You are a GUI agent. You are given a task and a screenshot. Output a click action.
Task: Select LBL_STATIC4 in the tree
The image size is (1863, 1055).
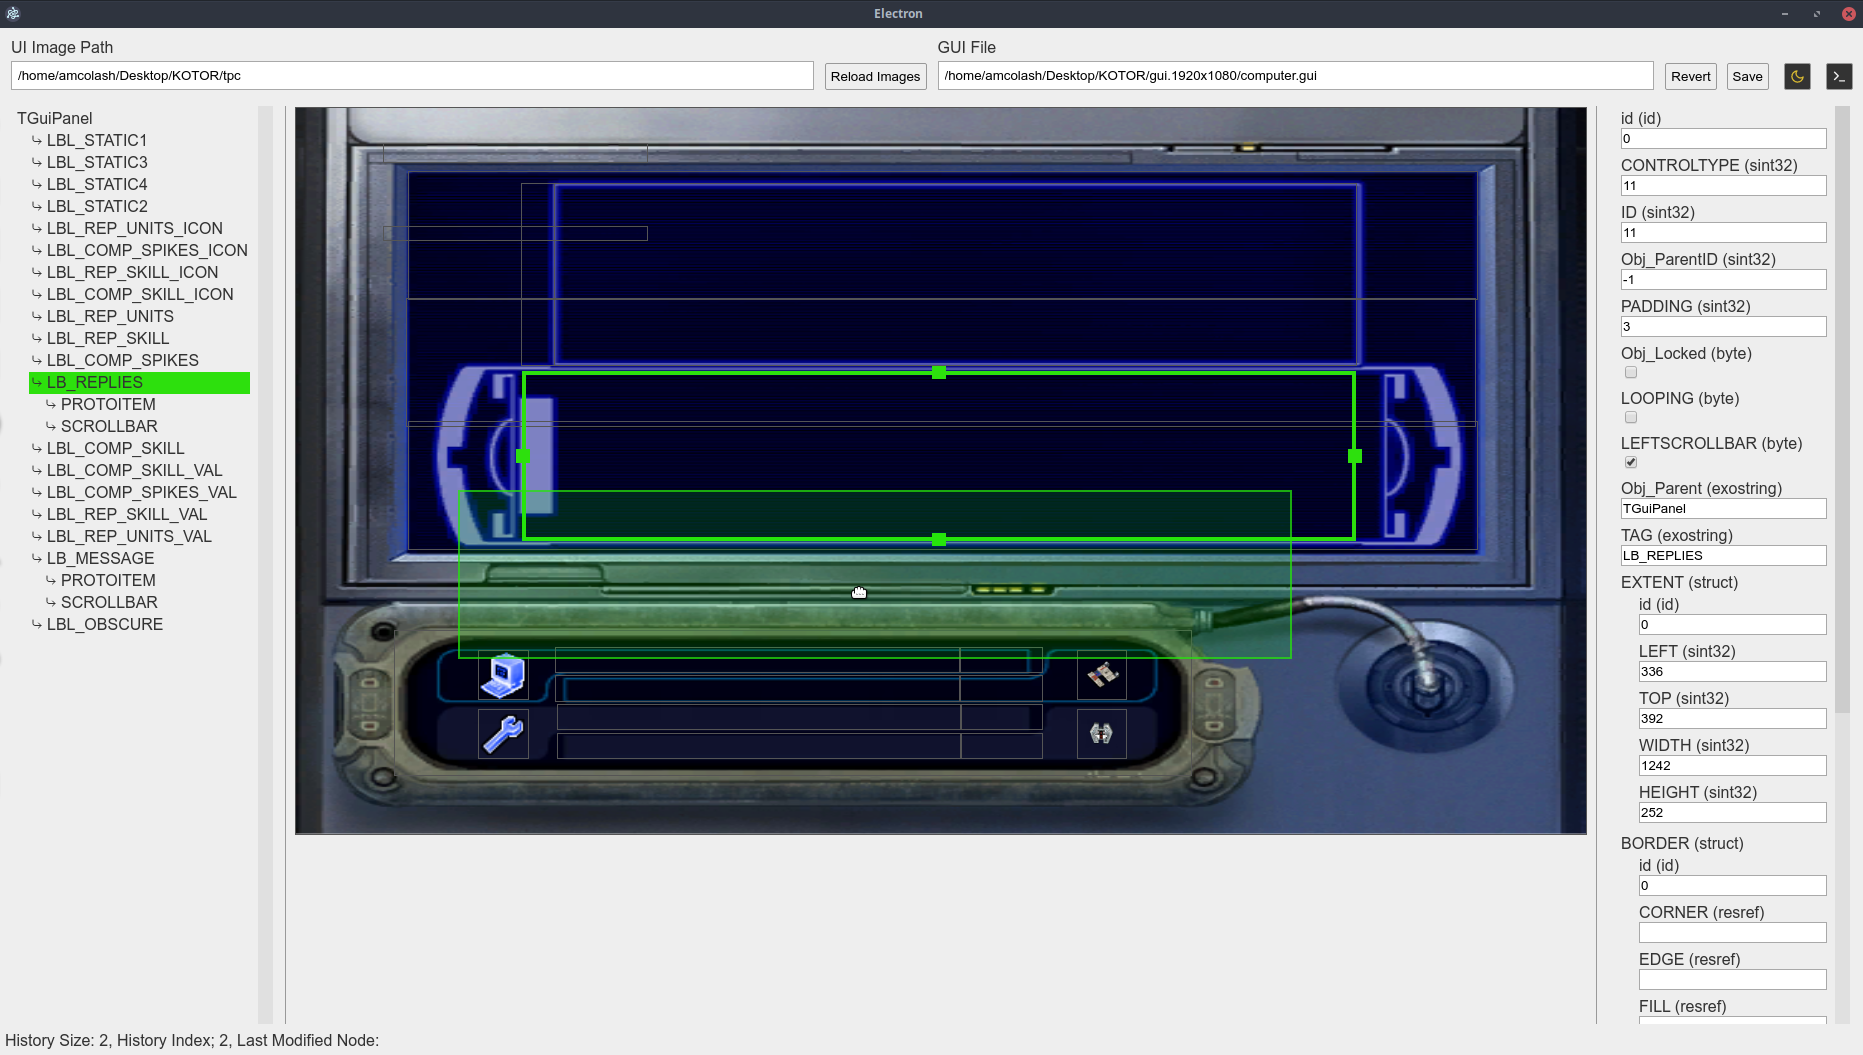coord(97,184)
